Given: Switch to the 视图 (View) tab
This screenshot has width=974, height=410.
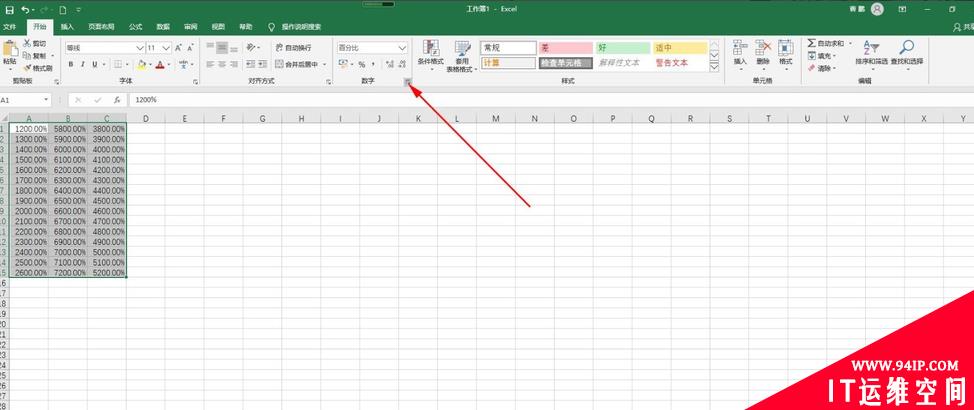Looking at the screenshot, I should [218, 27].
